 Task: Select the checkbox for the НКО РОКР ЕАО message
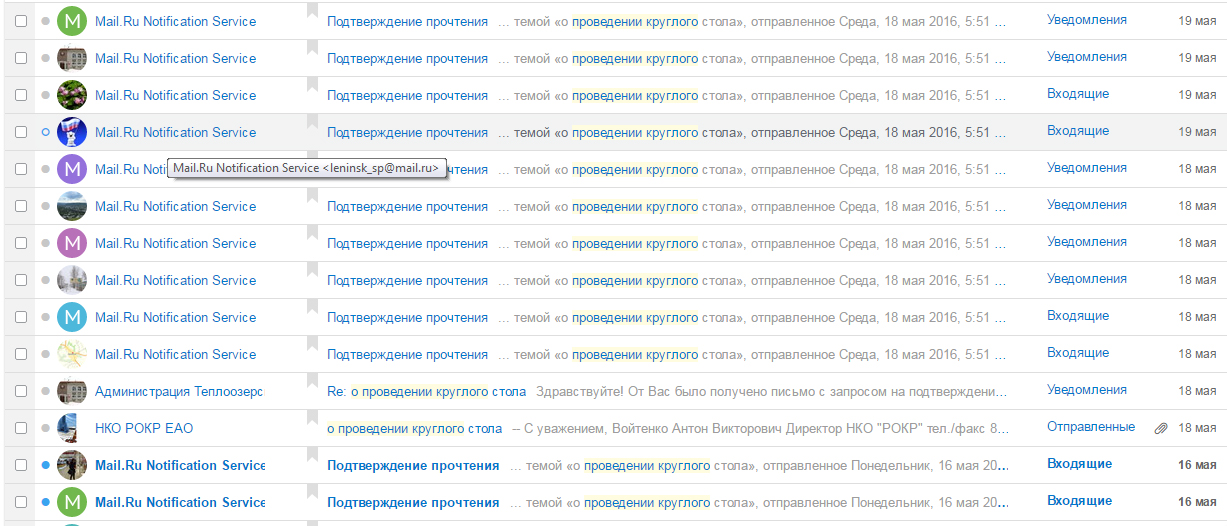point(21,428)
